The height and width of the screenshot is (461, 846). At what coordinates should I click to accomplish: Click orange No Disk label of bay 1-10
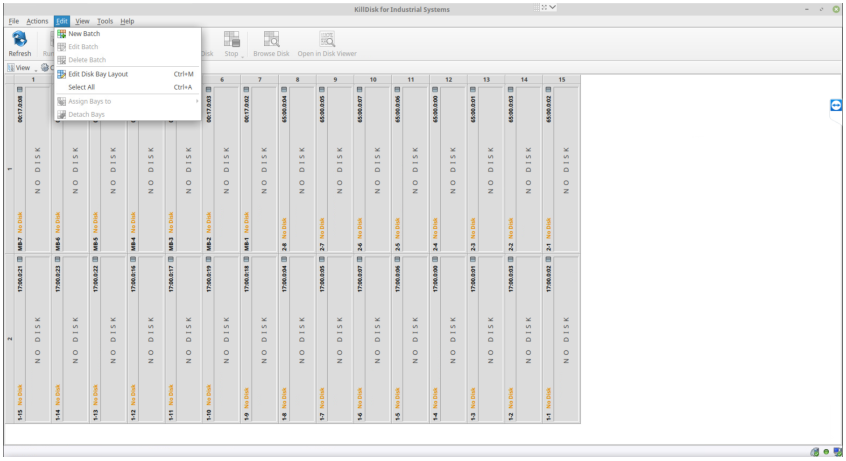[209, 395]
